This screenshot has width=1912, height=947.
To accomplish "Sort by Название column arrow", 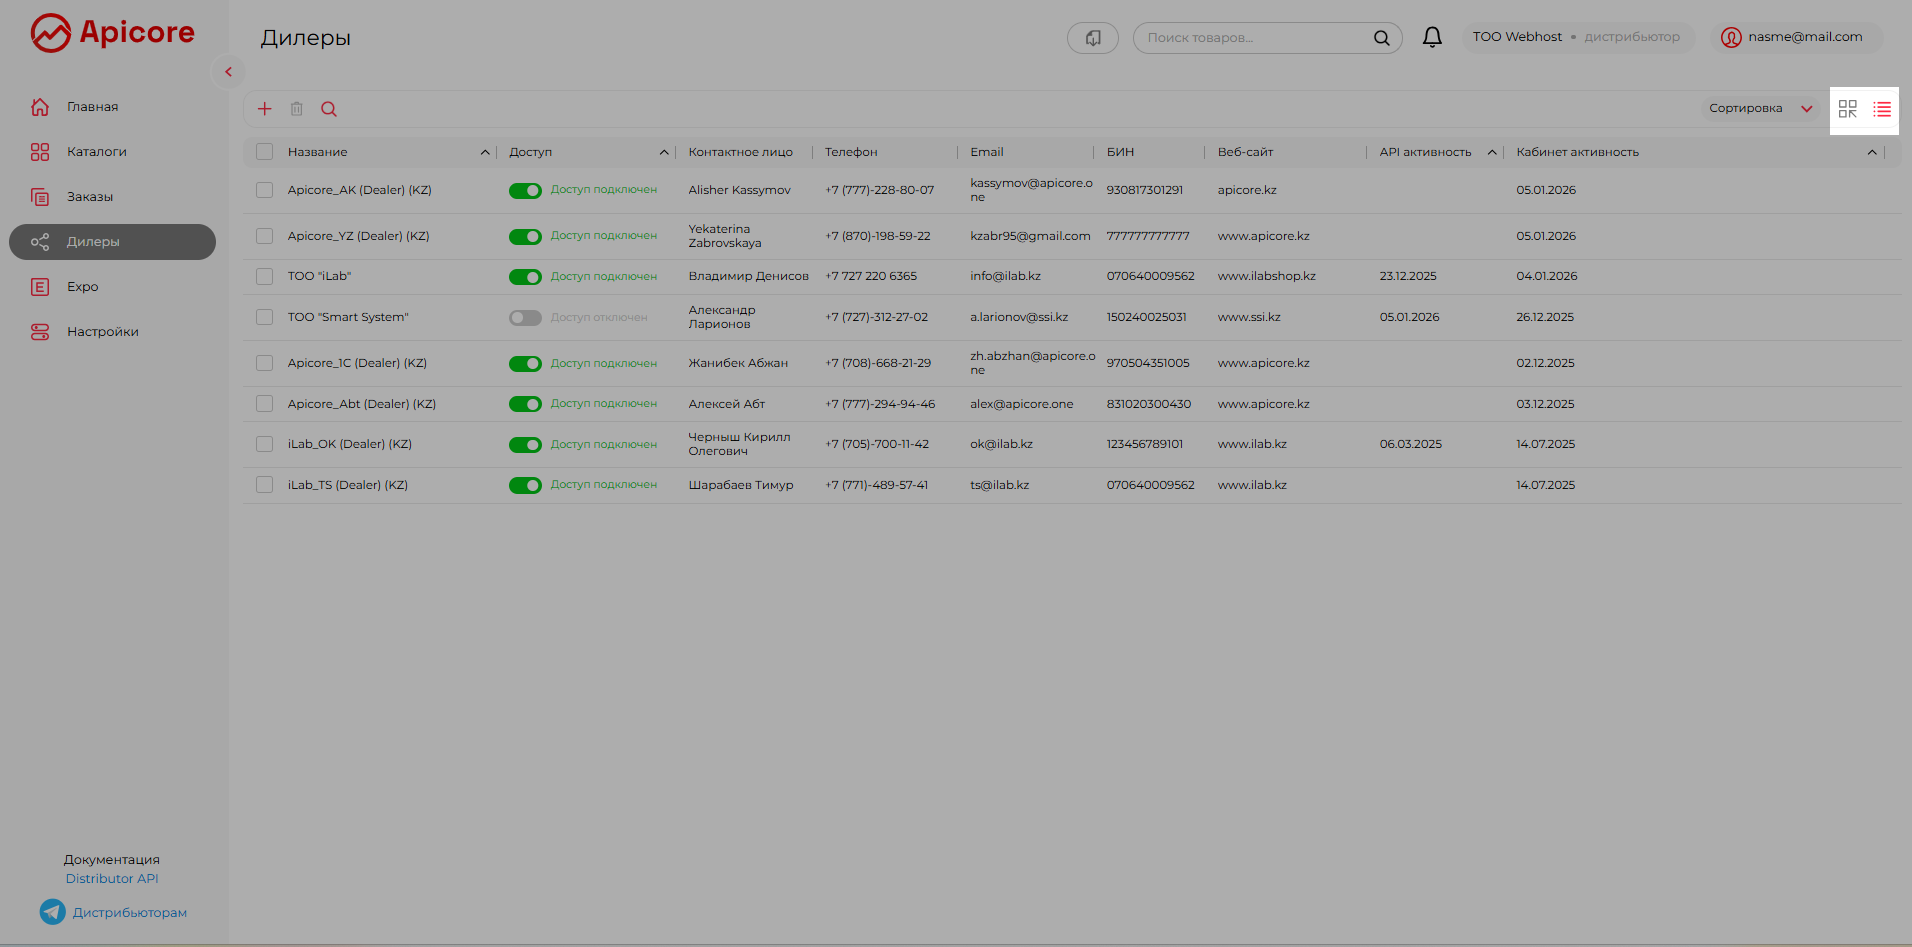I will [485, 152].
